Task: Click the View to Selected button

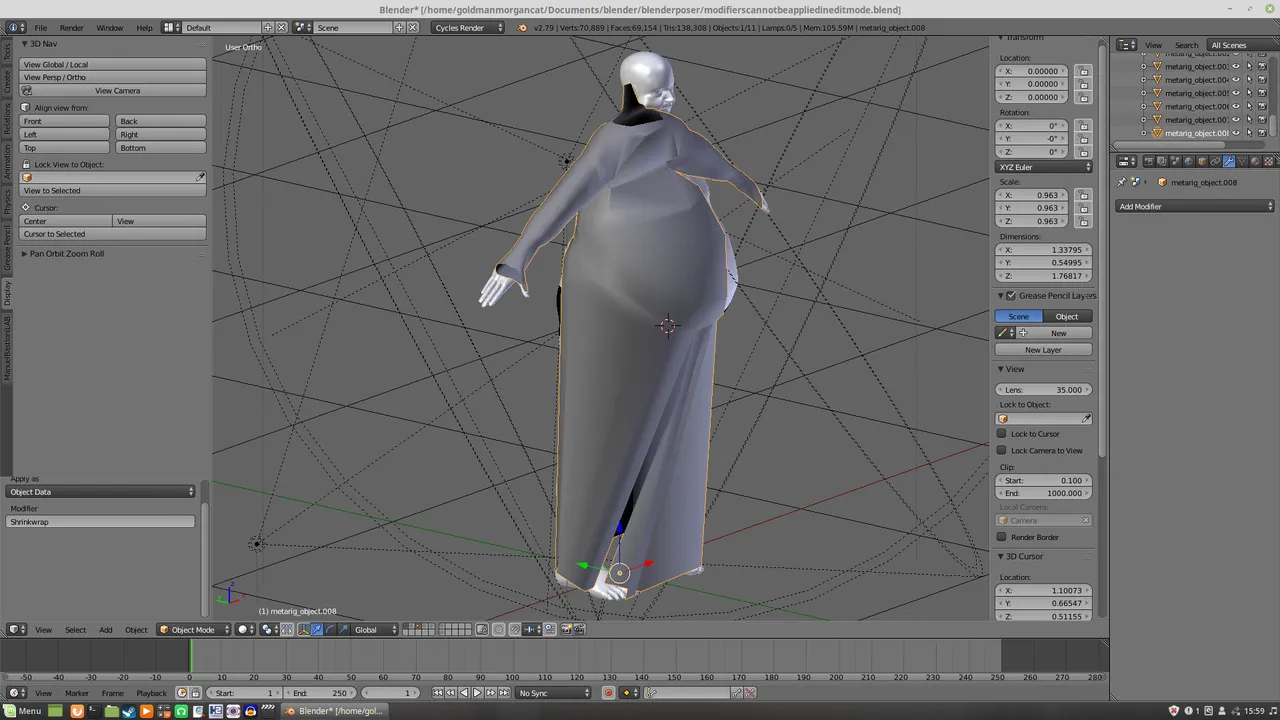Action: tap(113, 190)
